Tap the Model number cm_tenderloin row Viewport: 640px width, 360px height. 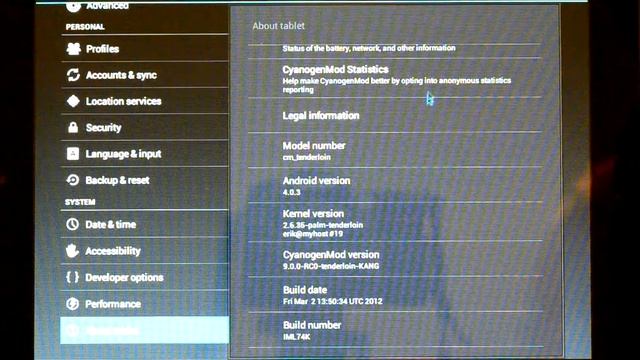point(395,150)
